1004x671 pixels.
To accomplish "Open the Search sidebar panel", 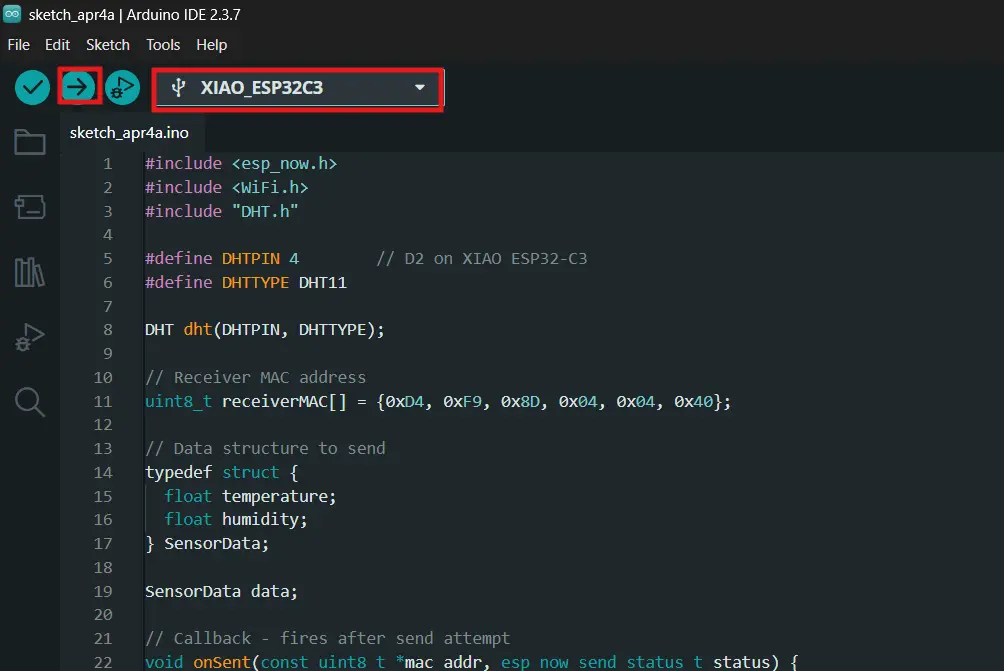I will 30,402.
